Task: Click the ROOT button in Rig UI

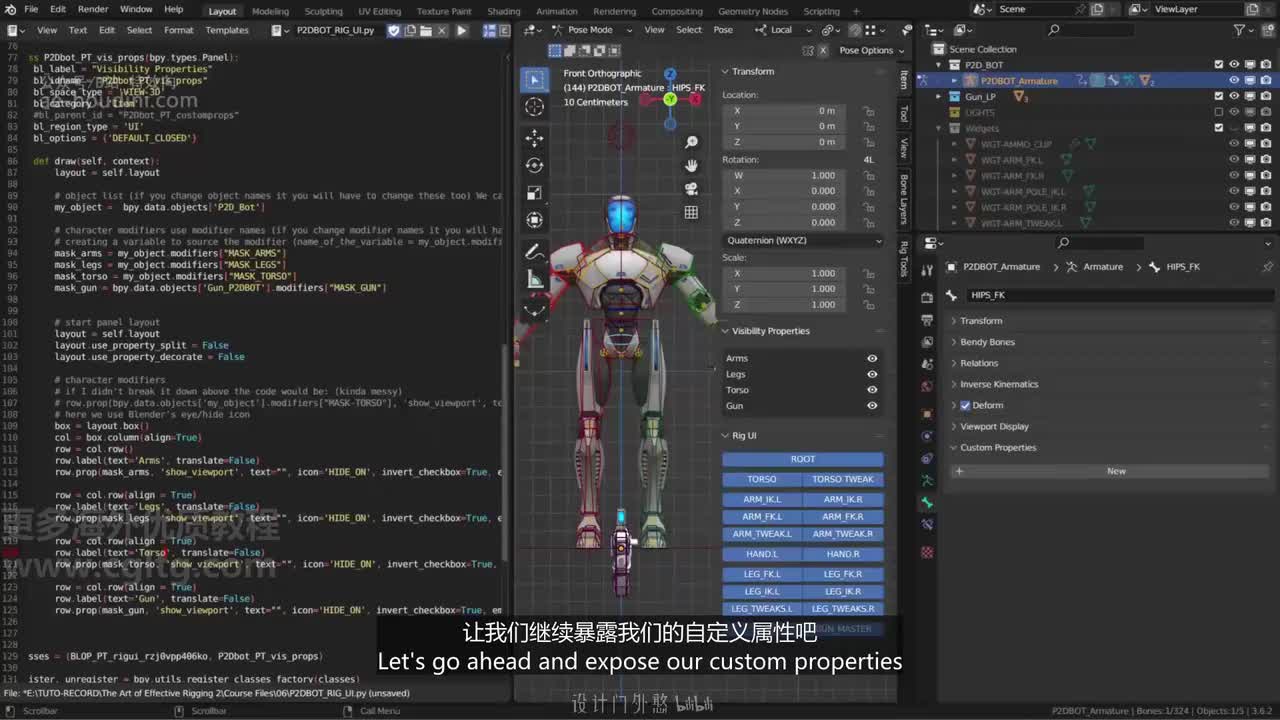Action: (803, 459)
